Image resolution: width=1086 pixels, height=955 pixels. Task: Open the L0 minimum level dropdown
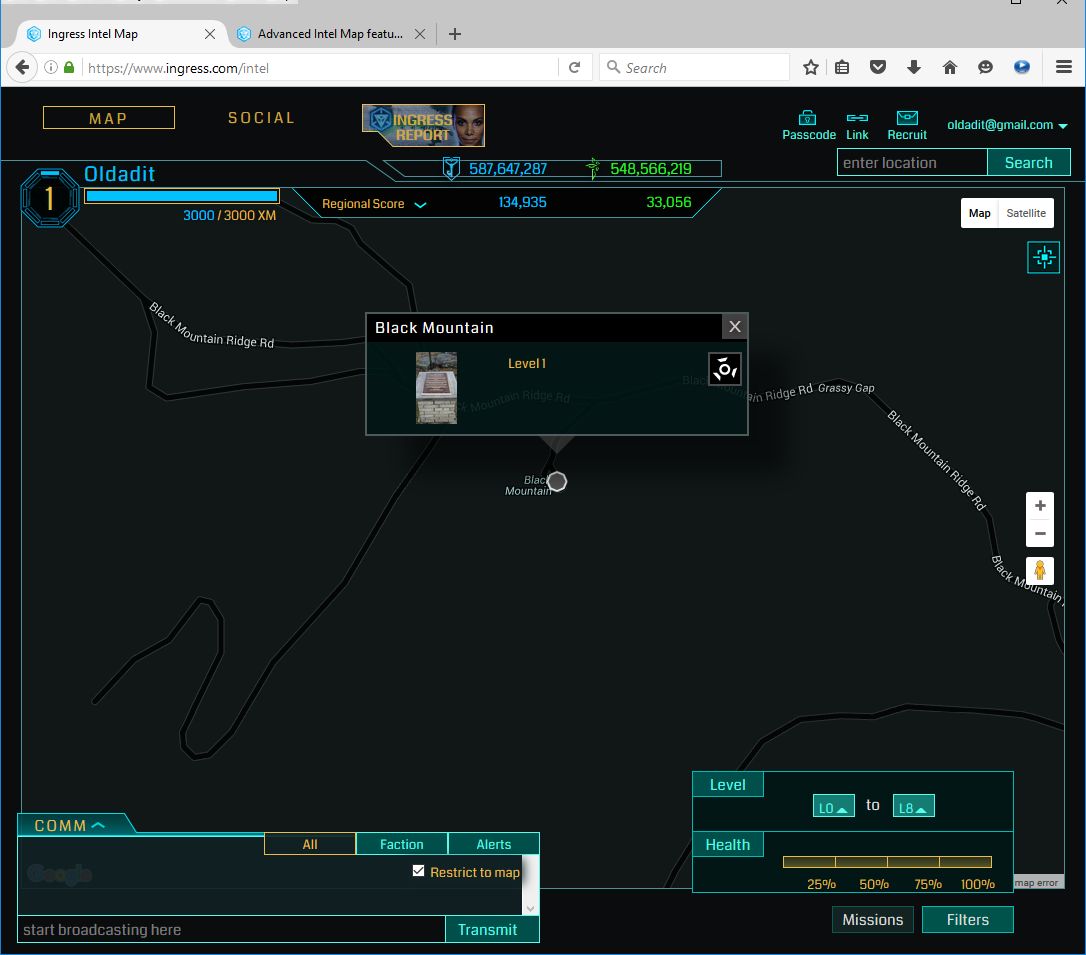point(833,806)
